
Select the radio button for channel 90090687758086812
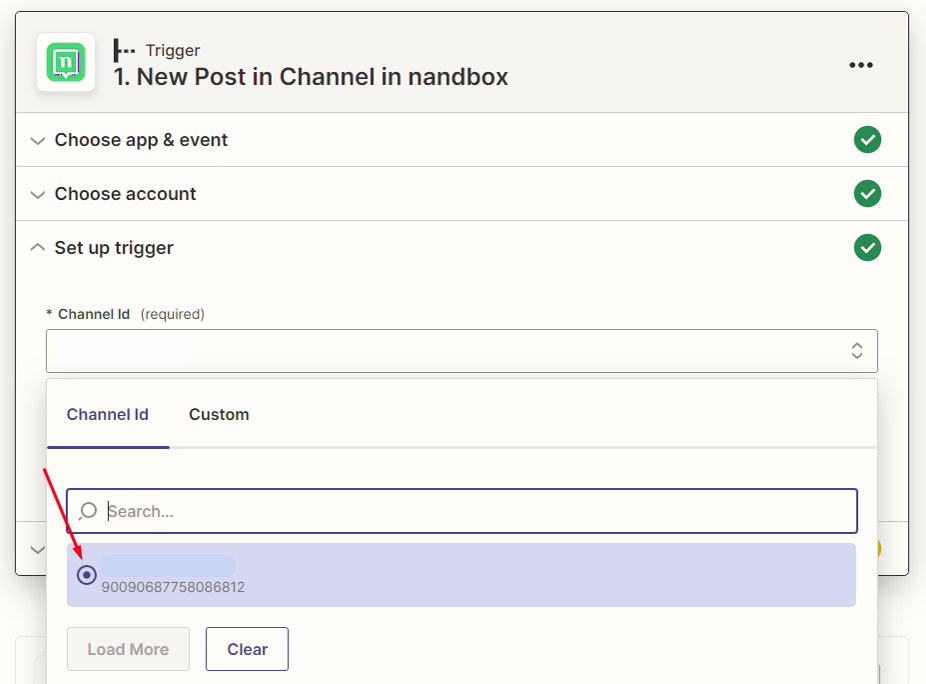click(87, 575)
